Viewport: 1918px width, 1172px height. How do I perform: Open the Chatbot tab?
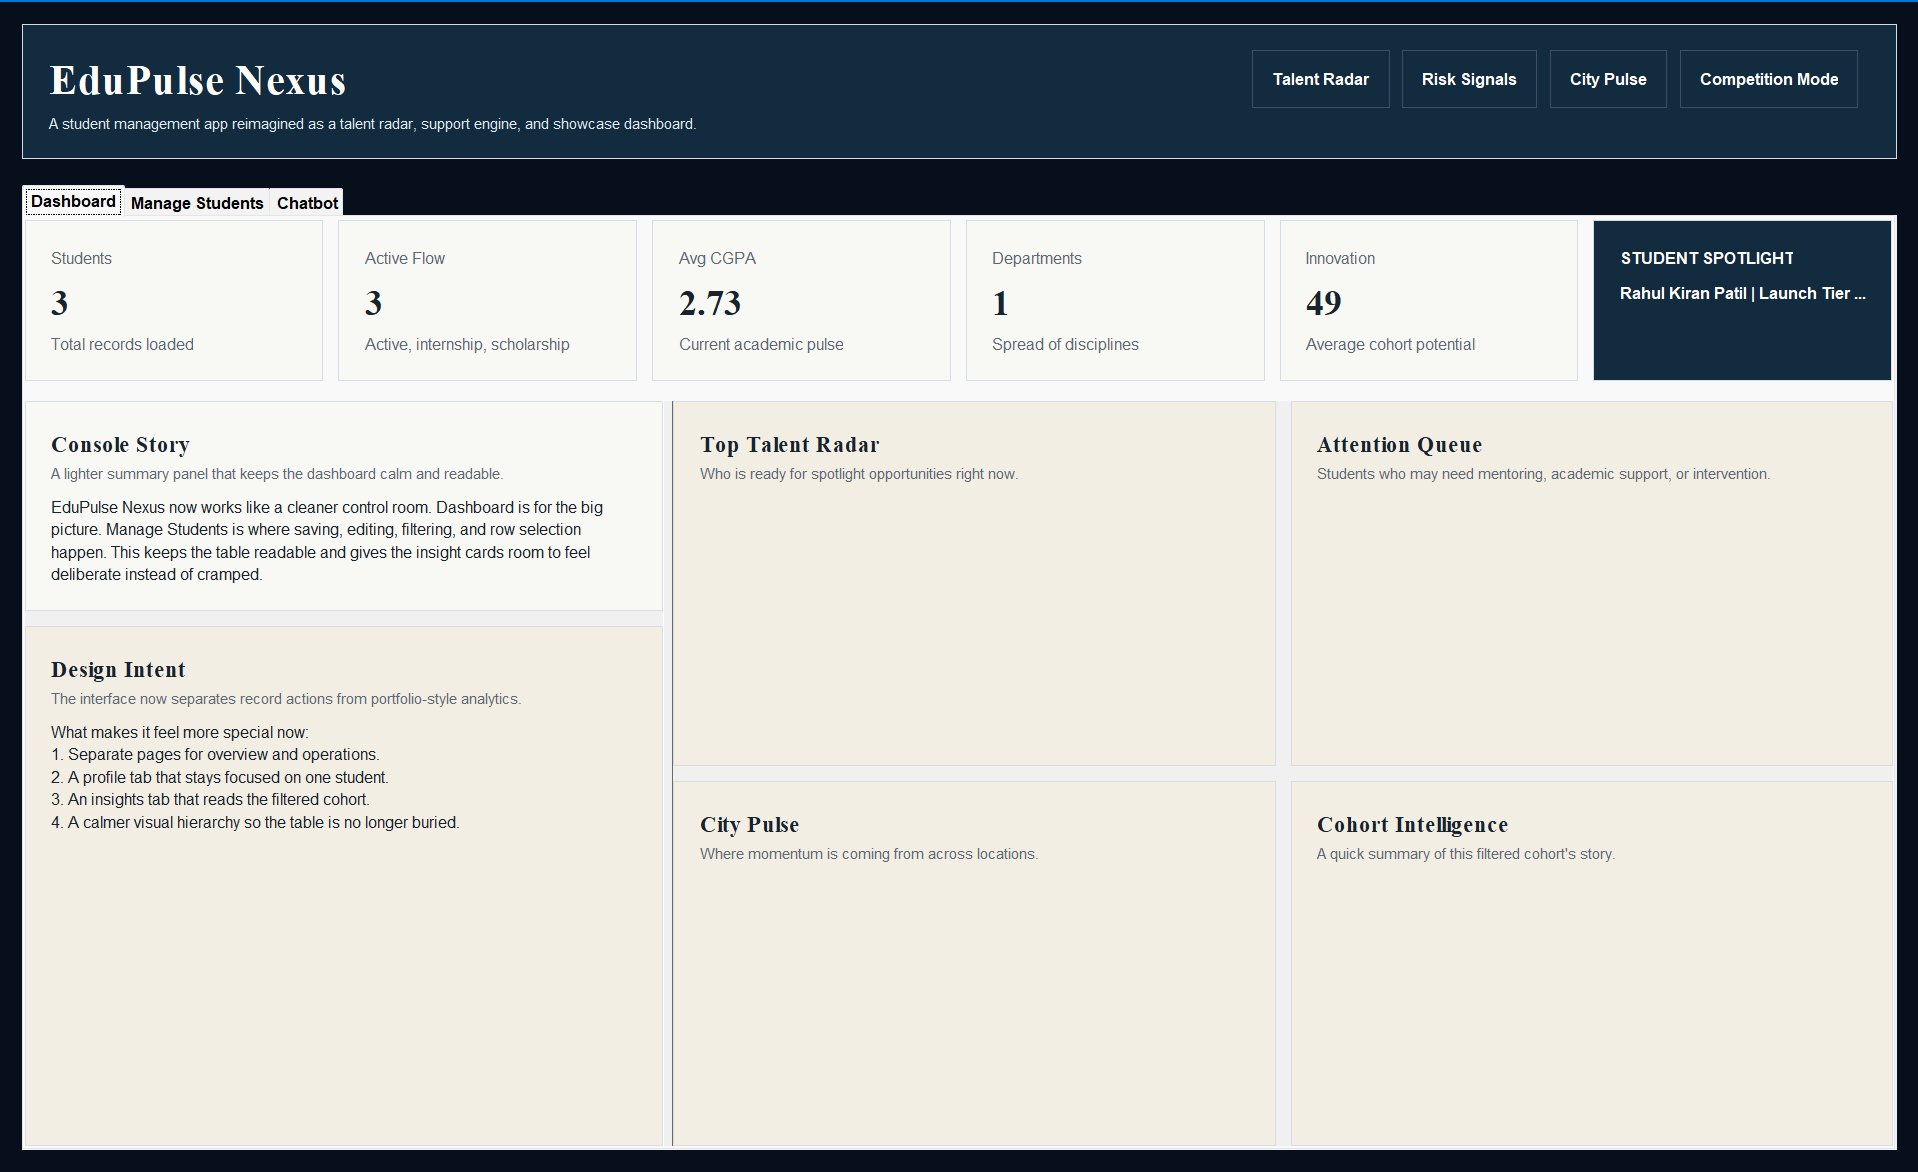(307, 203)
